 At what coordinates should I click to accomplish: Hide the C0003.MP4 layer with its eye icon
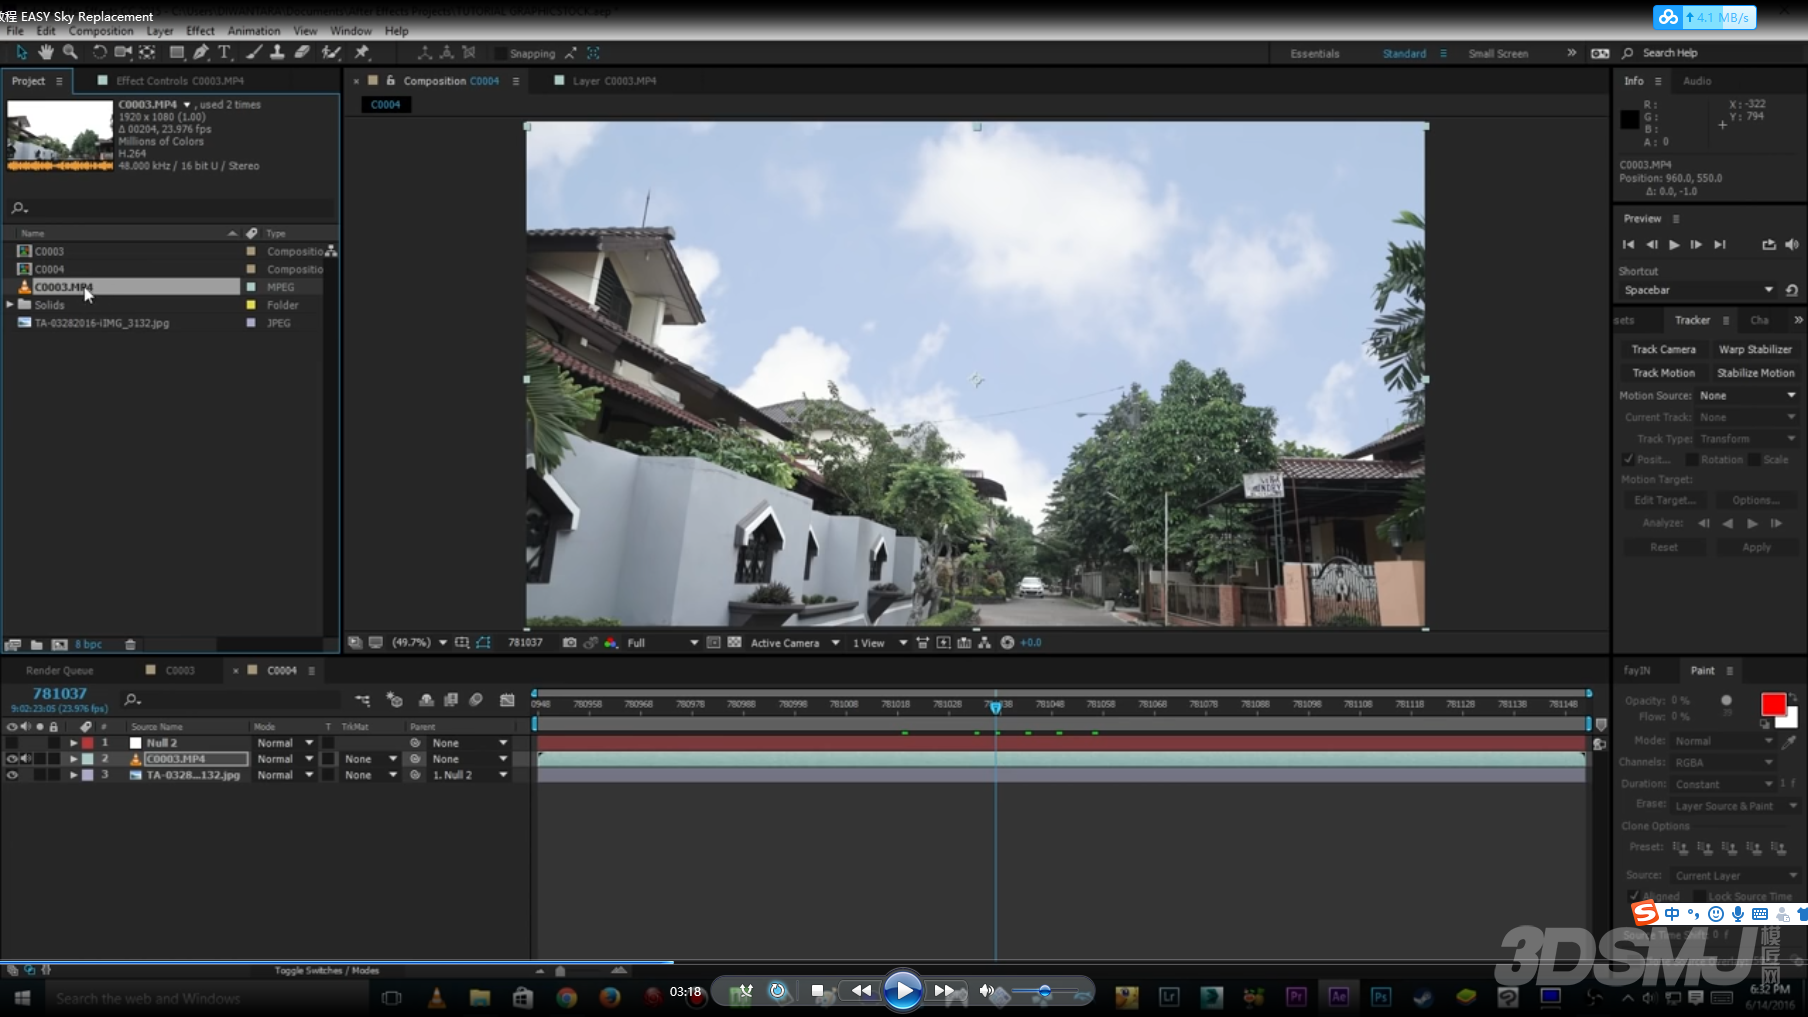coord(12,759)
